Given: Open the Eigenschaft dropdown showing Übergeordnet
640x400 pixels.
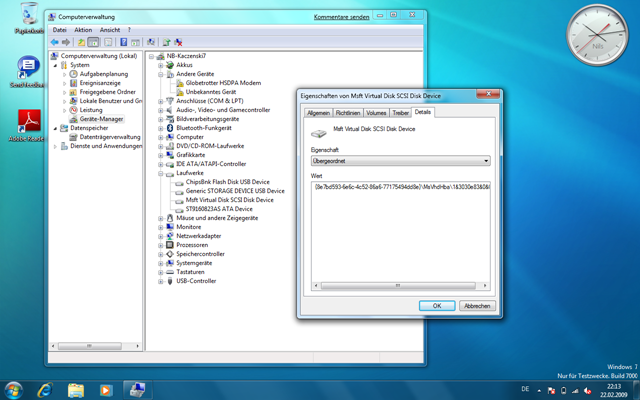Looking at the screenshot, I should pyautogui.click(x=400, y=161).
